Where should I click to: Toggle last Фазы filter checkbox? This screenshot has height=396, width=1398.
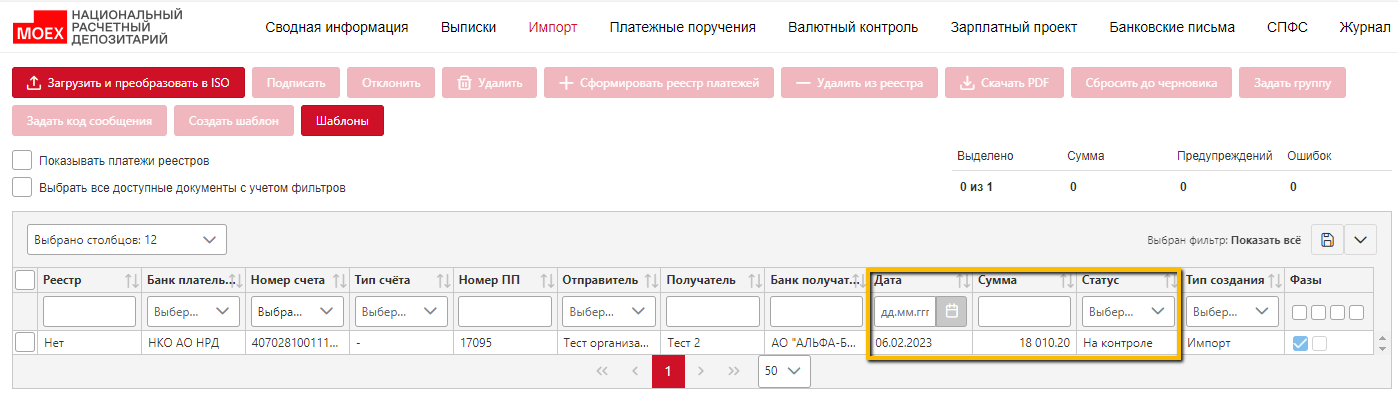(1356, 312)
